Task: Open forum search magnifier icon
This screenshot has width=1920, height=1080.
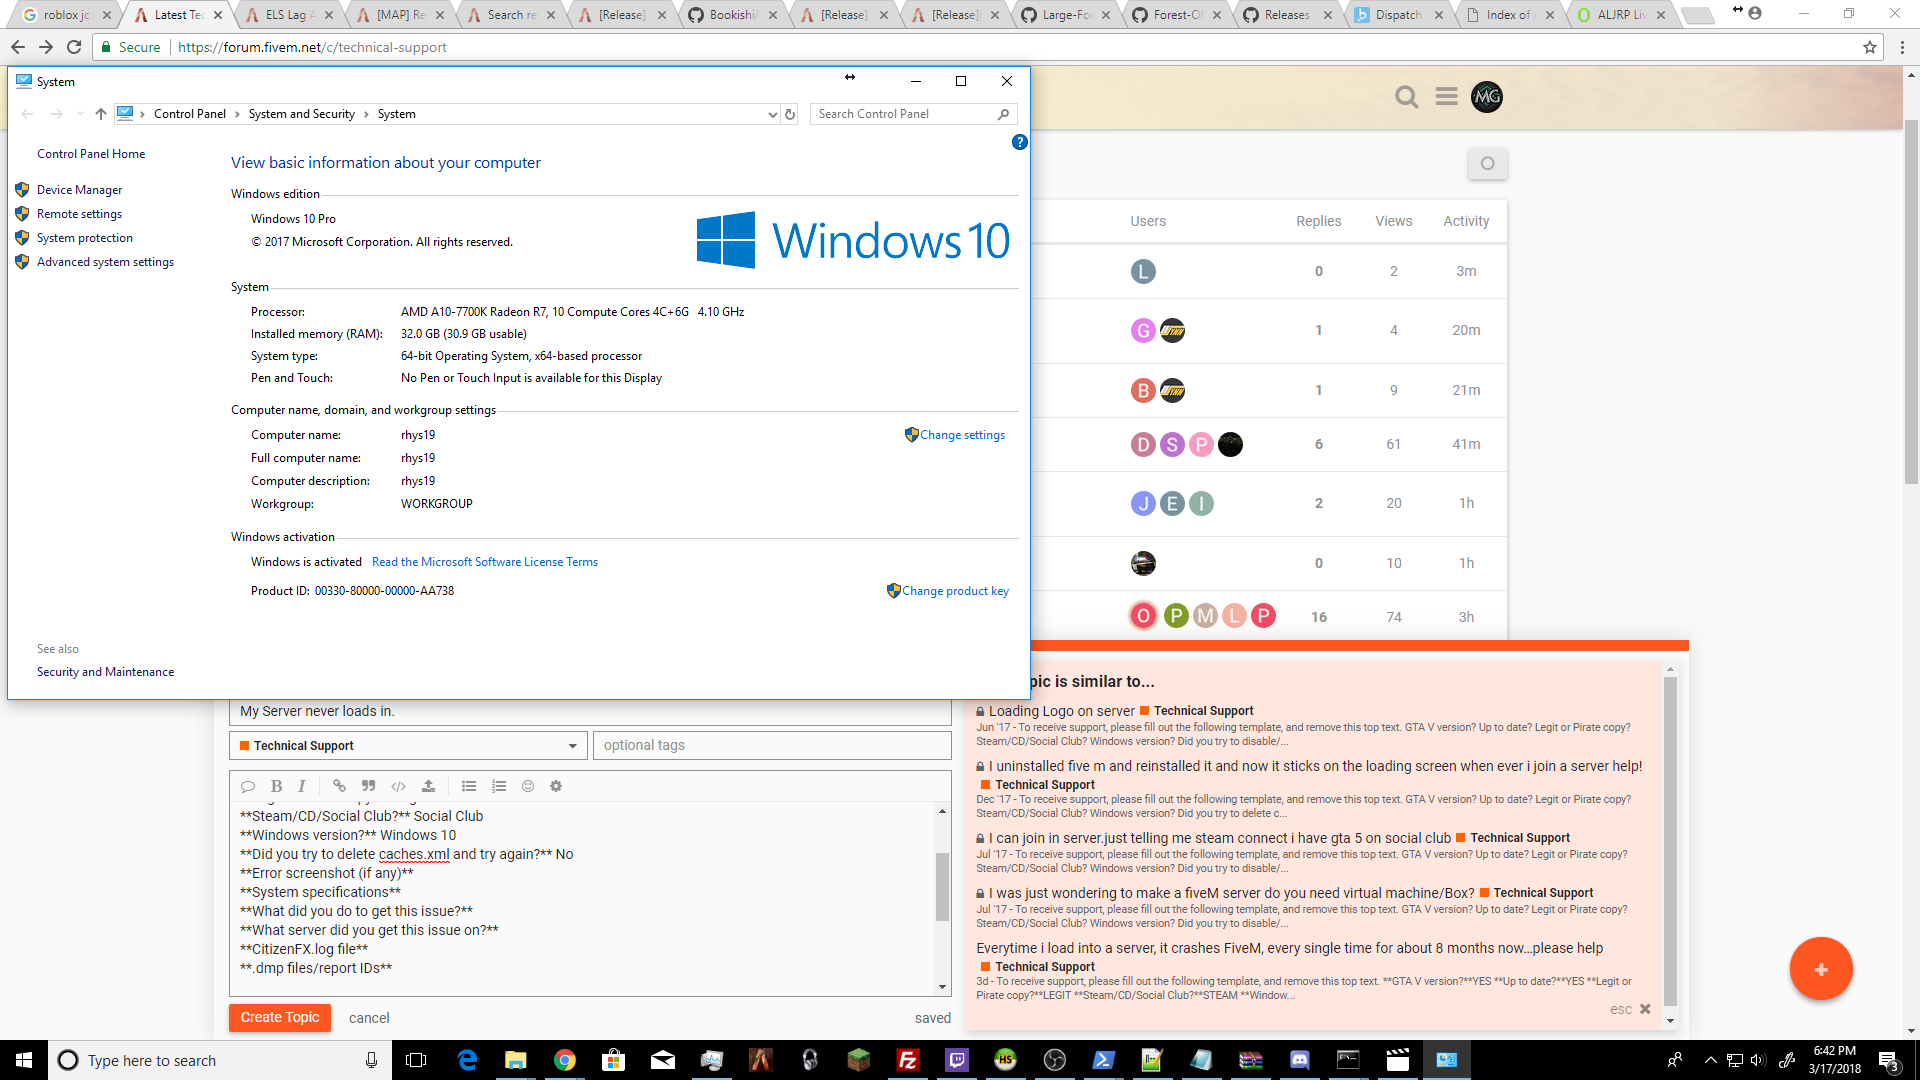Action: pos(1406,97)
